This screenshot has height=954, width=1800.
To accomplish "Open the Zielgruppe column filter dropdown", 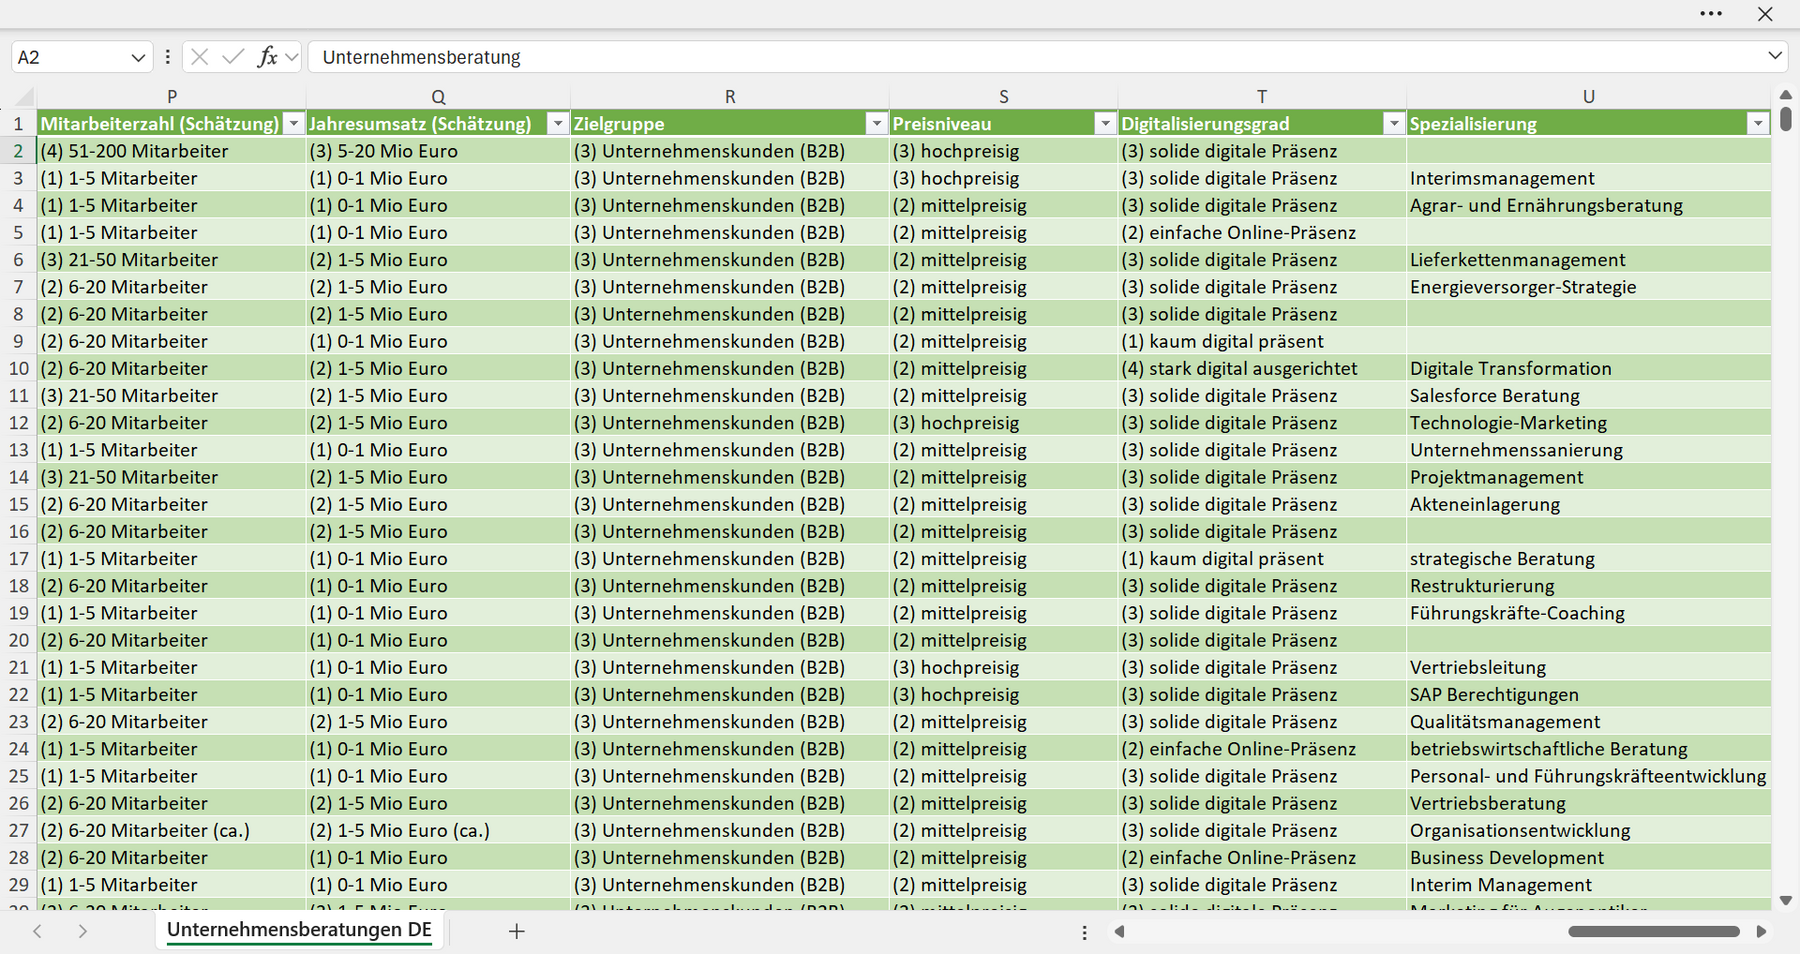I will 876,124.
